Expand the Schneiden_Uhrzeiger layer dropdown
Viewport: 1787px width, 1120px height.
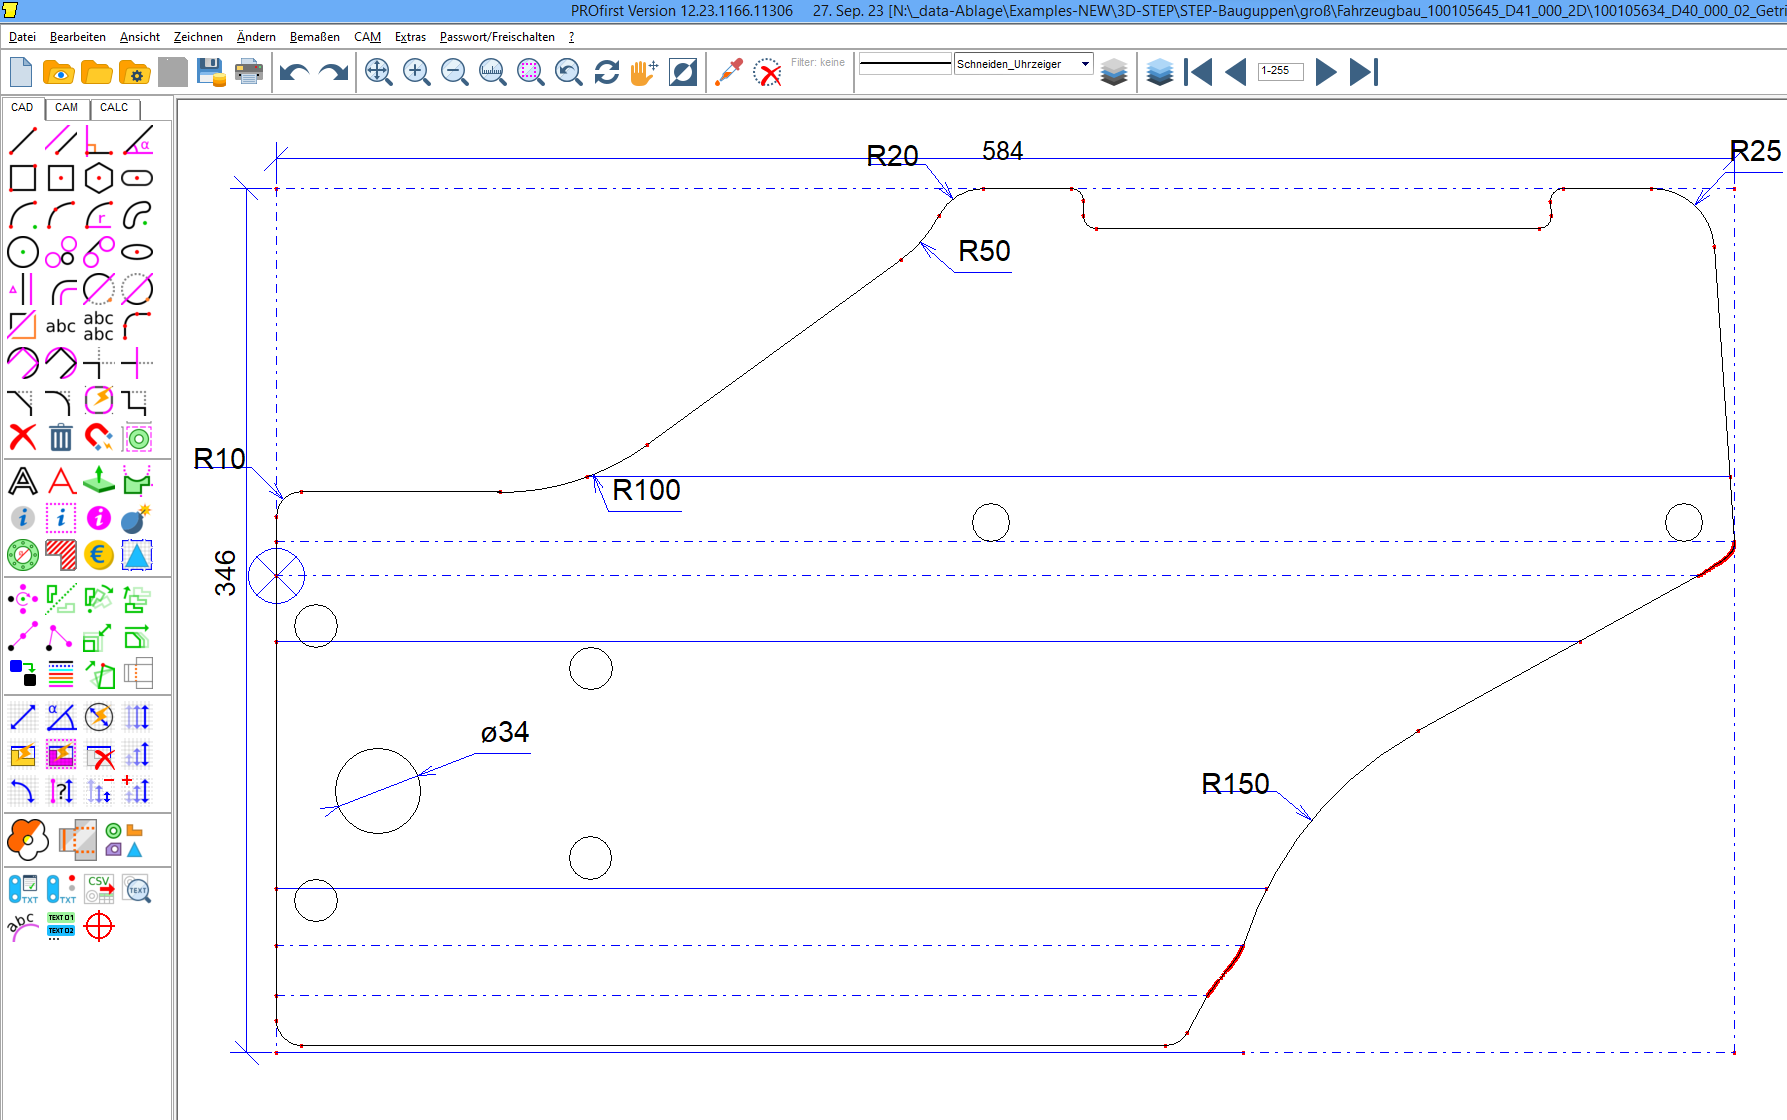click(1085, 64)
